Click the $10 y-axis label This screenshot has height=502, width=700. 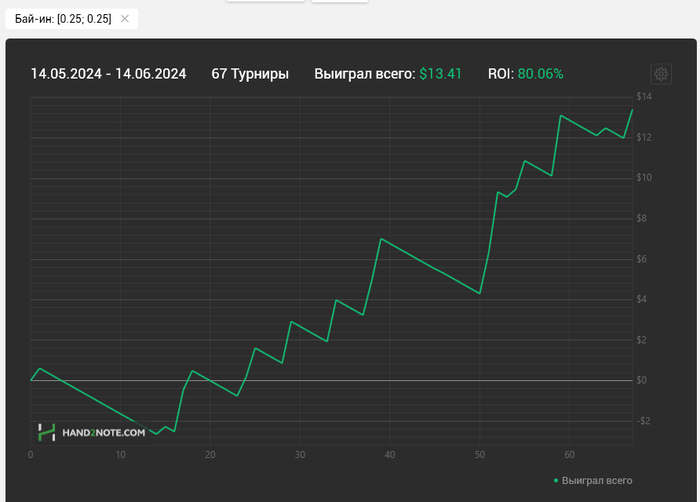click(644, 178)
